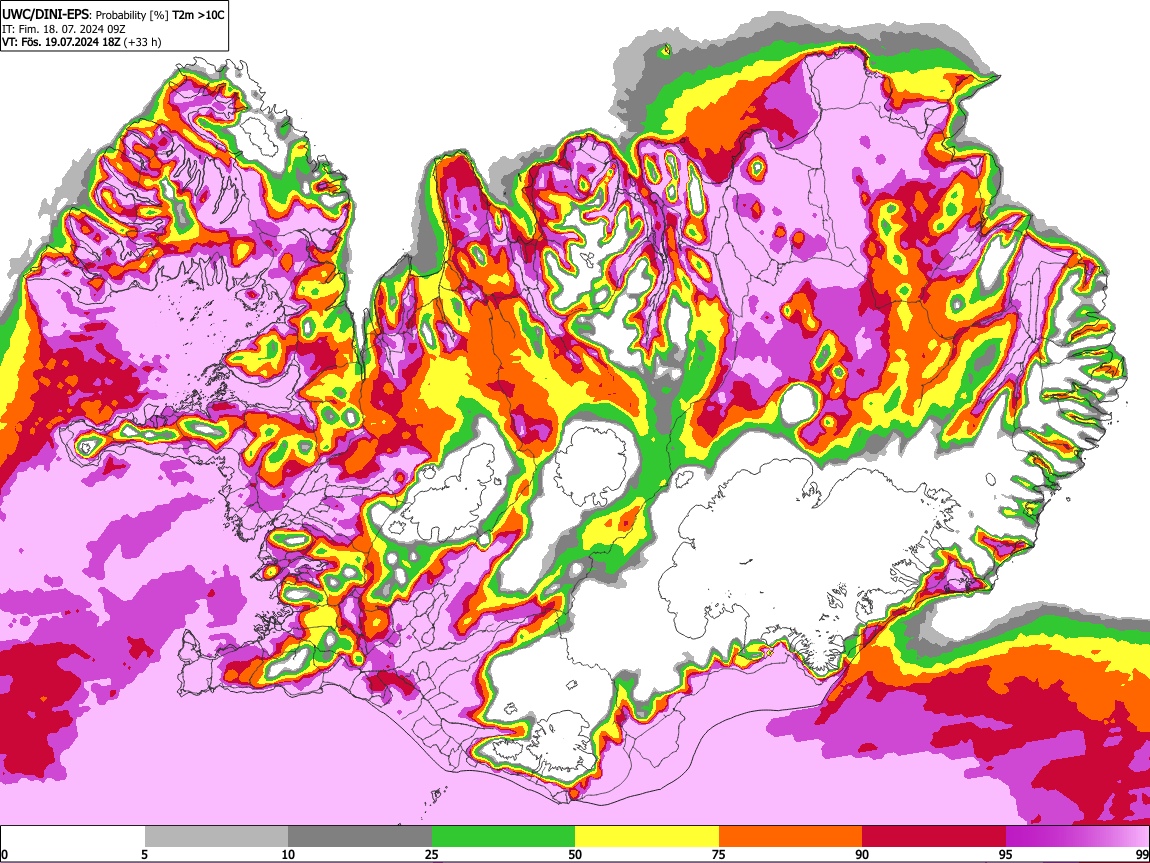Click the yellow 50-75 legend swatch
This screenshot has width=1150, height=863.
coord(647,836)
